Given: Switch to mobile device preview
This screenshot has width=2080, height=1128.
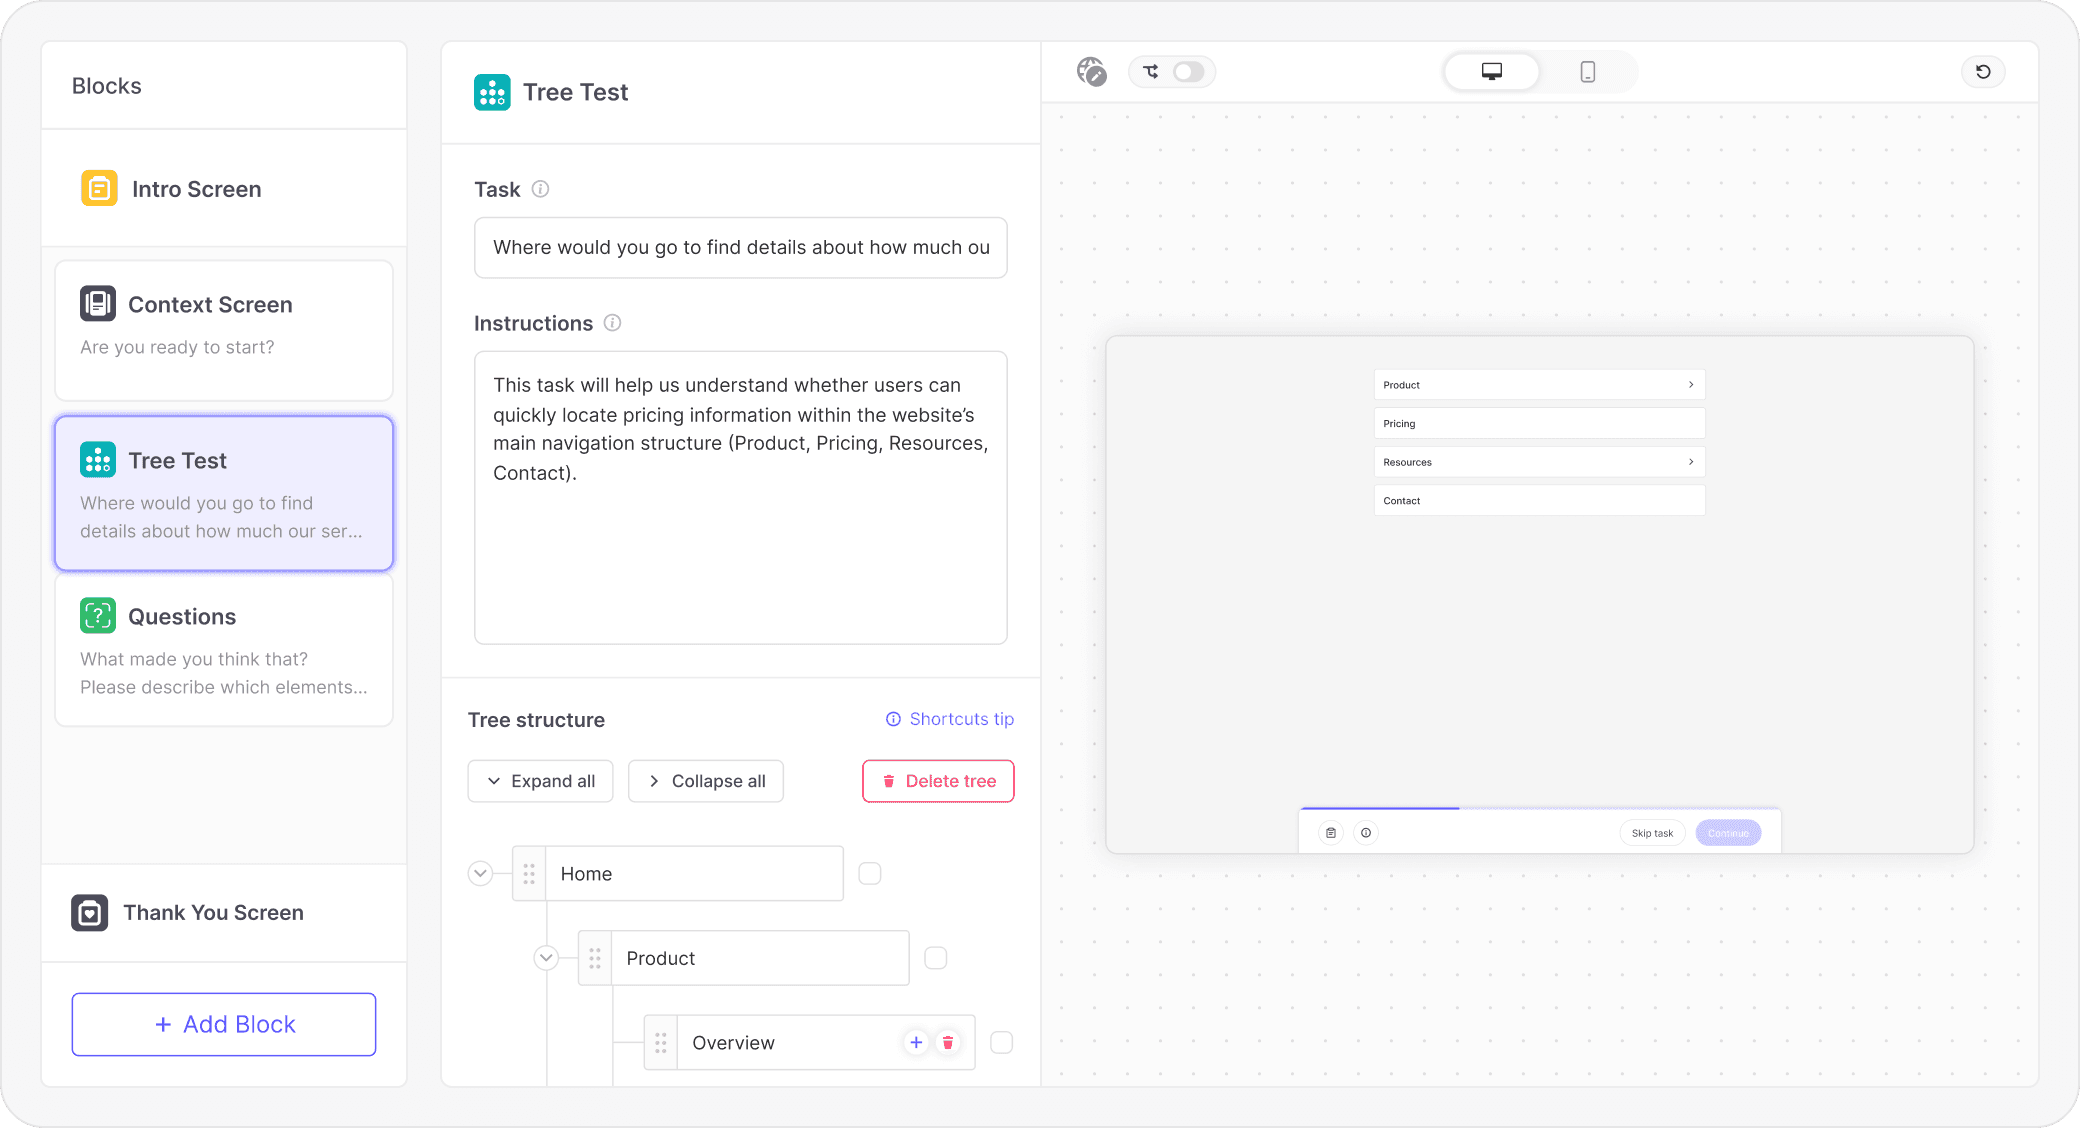Looking at the screenshot, I should tap(1587, 72).
